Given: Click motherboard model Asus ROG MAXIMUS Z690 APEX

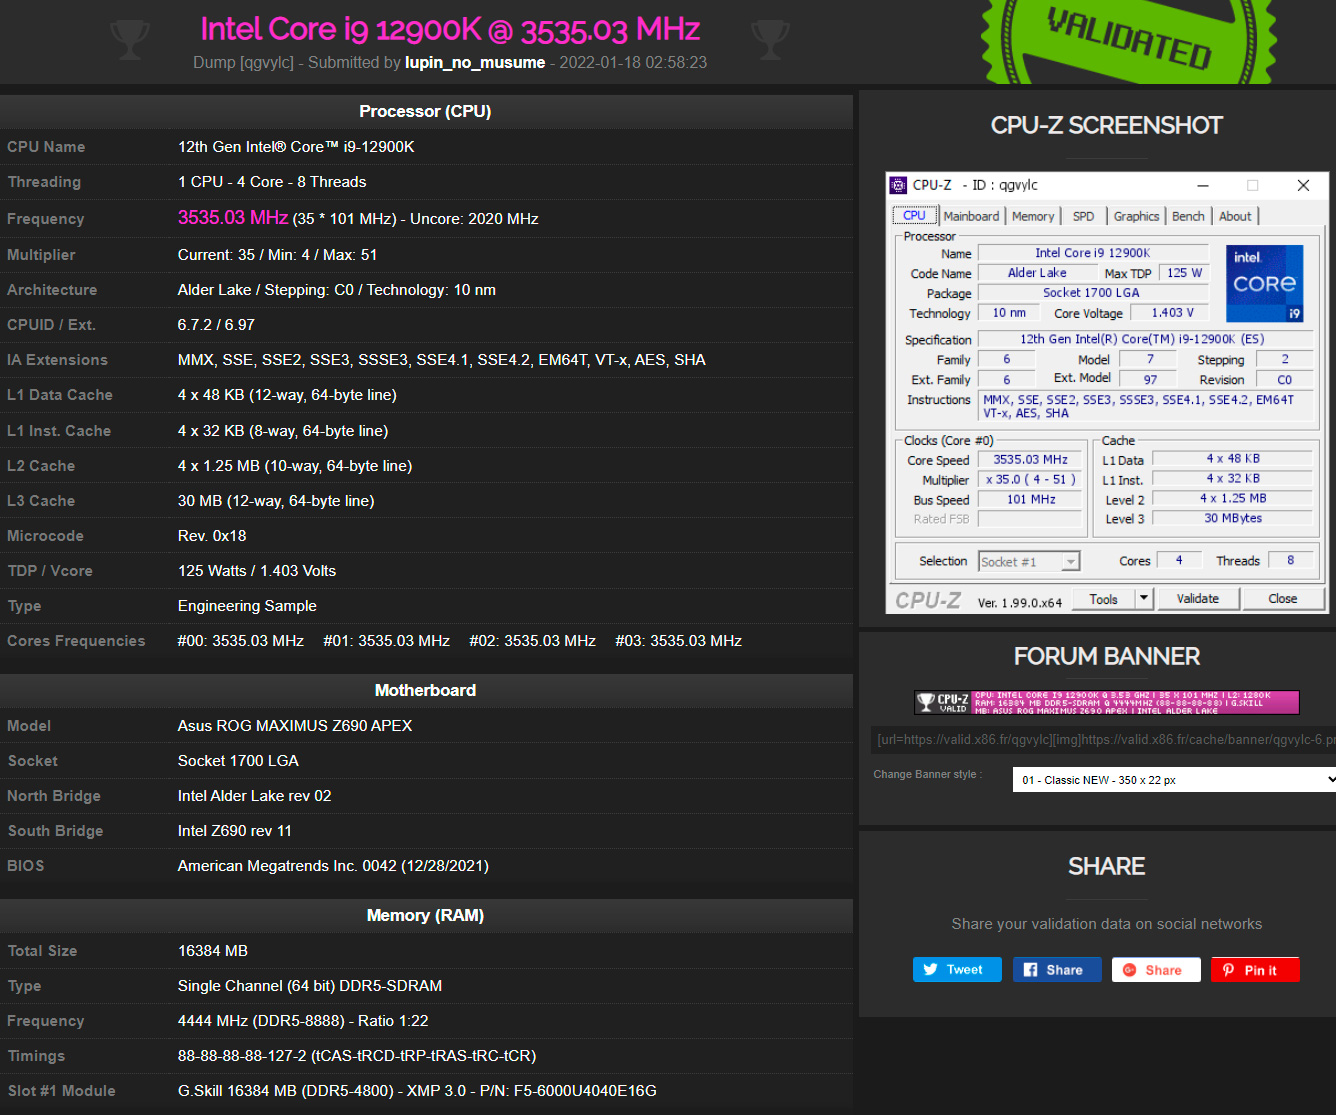Looking at the screenshot, I should [295, 726].
